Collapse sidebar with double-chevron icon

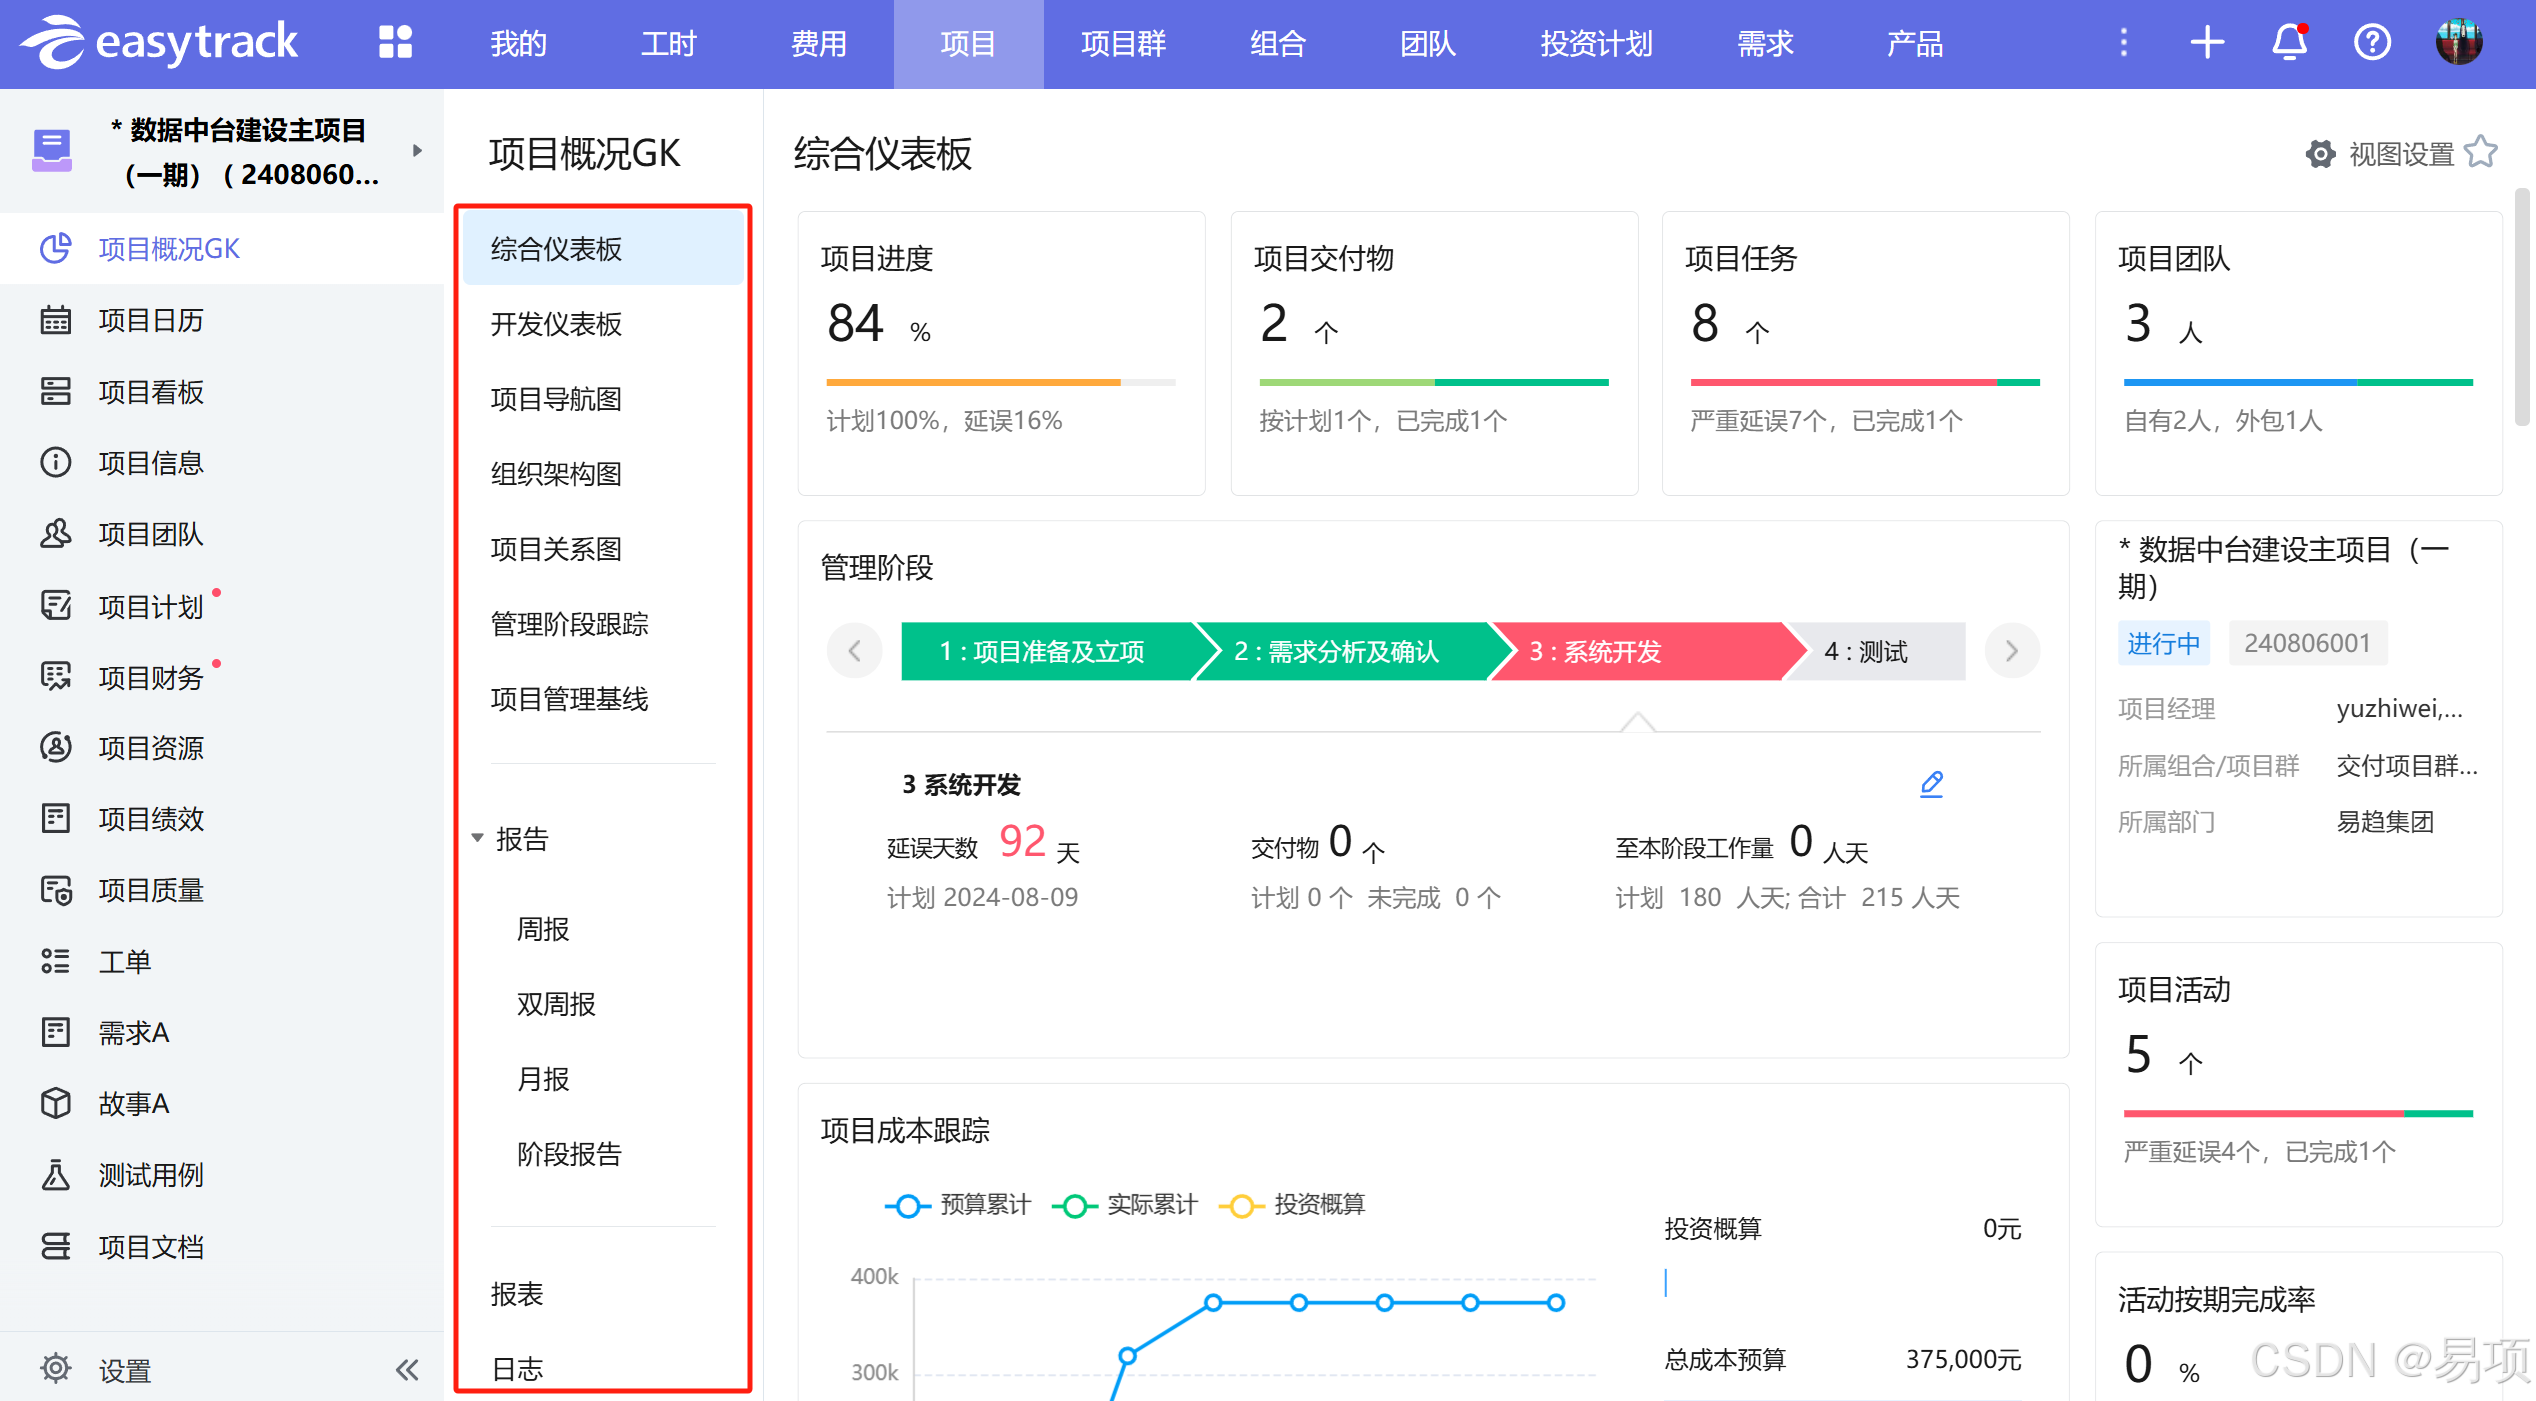[407, 1369]
